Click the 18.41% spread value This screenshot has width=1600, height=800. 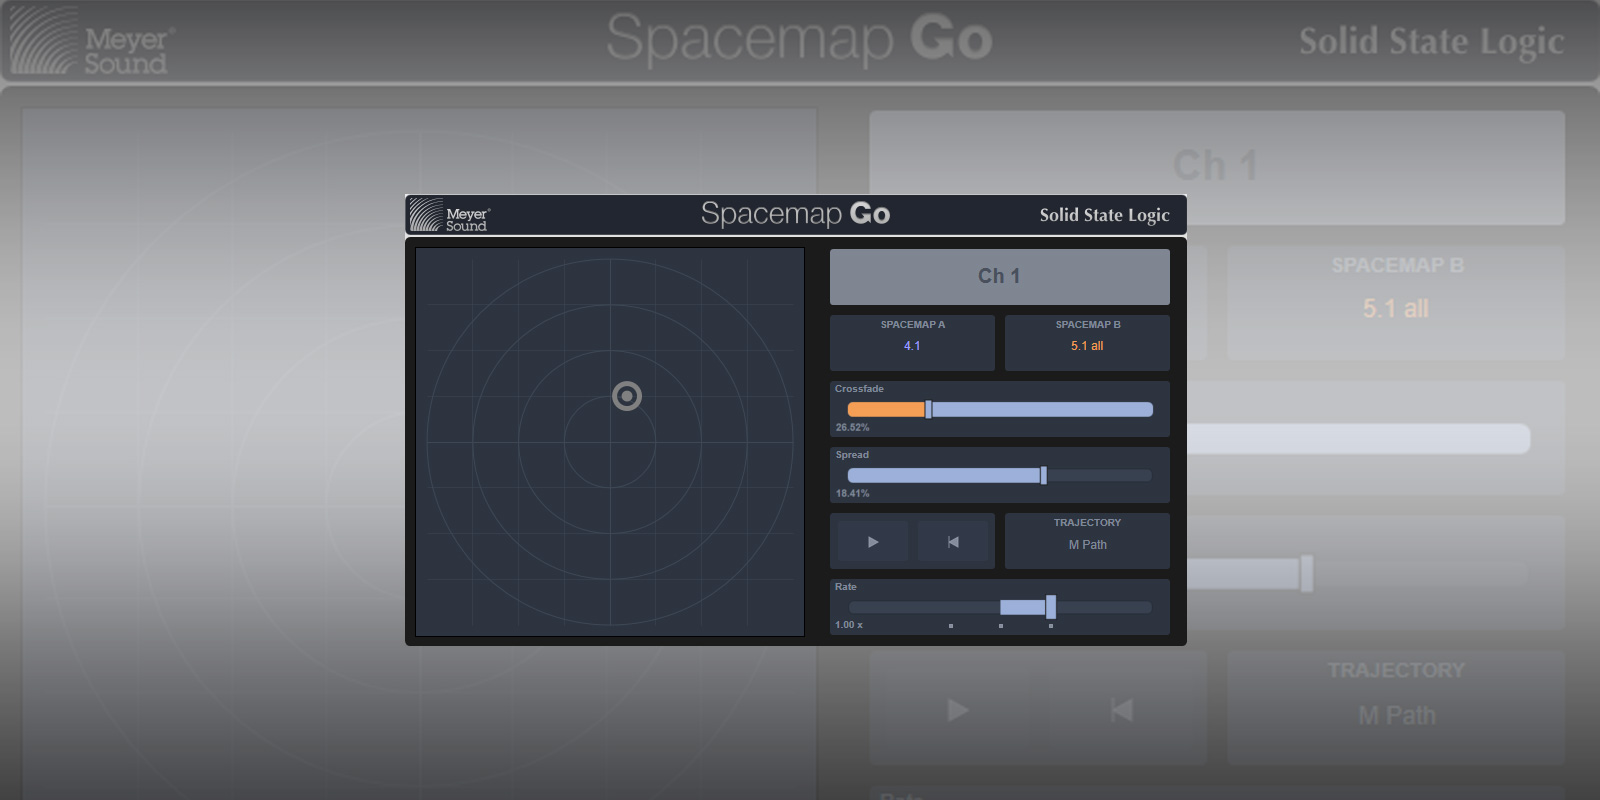tap(853, 493)
